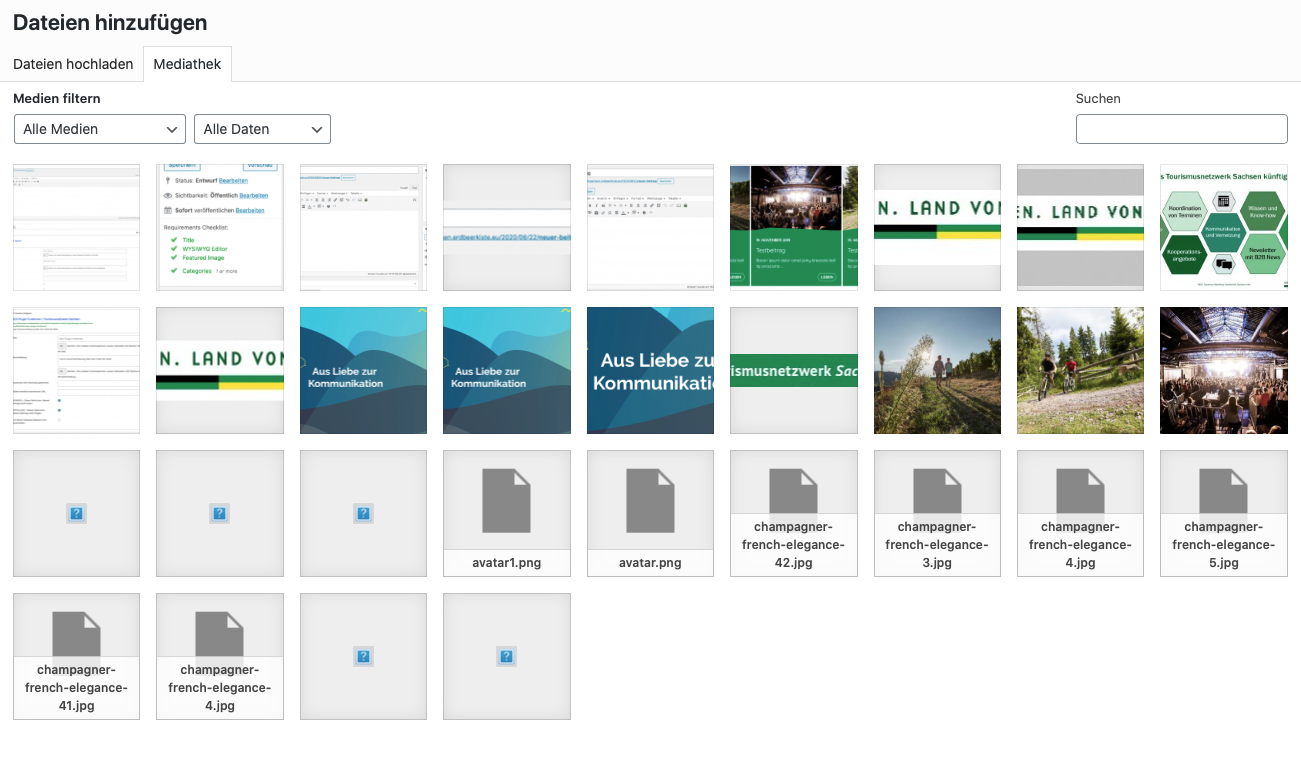Click the Dateien hinzufügen heading
Image resolution: width=1301 pixels, height=772 pixels.
[110, 22]
